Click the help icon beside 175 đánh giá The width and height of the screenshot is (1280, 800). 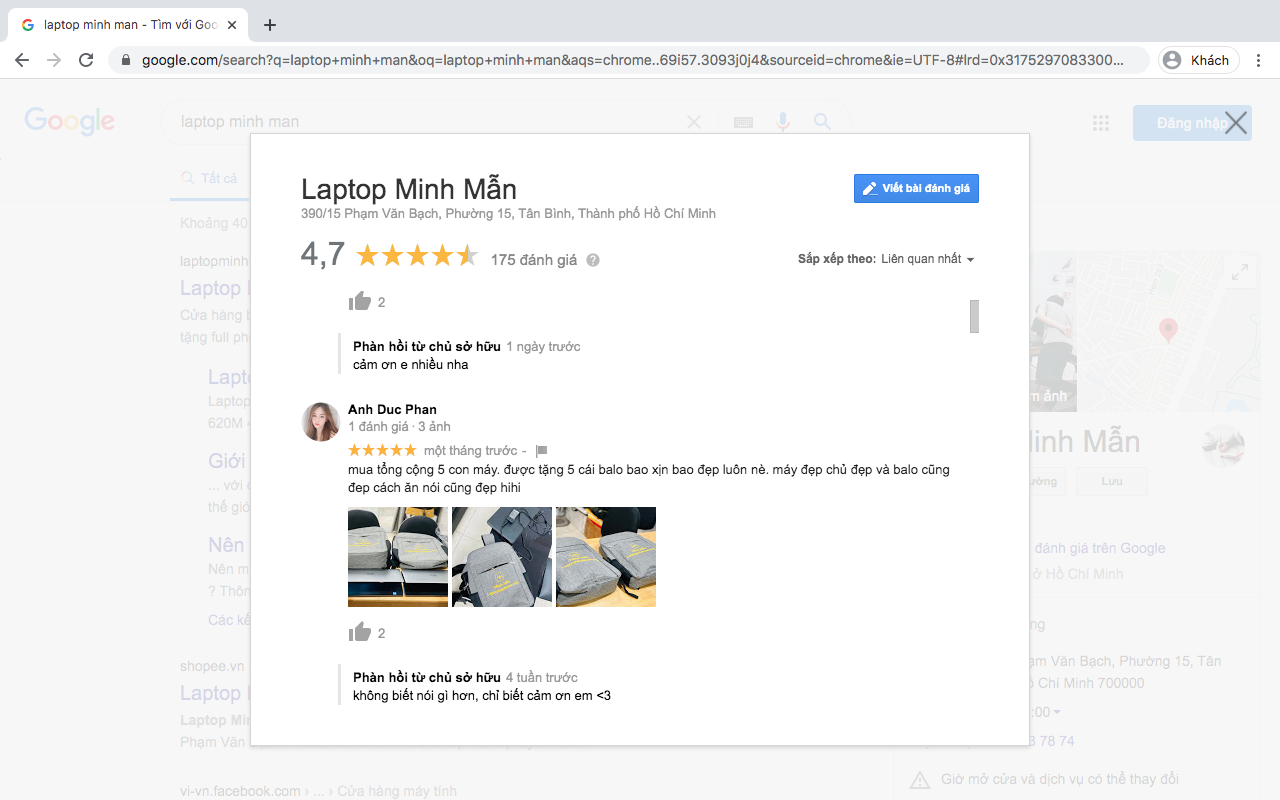593,260
